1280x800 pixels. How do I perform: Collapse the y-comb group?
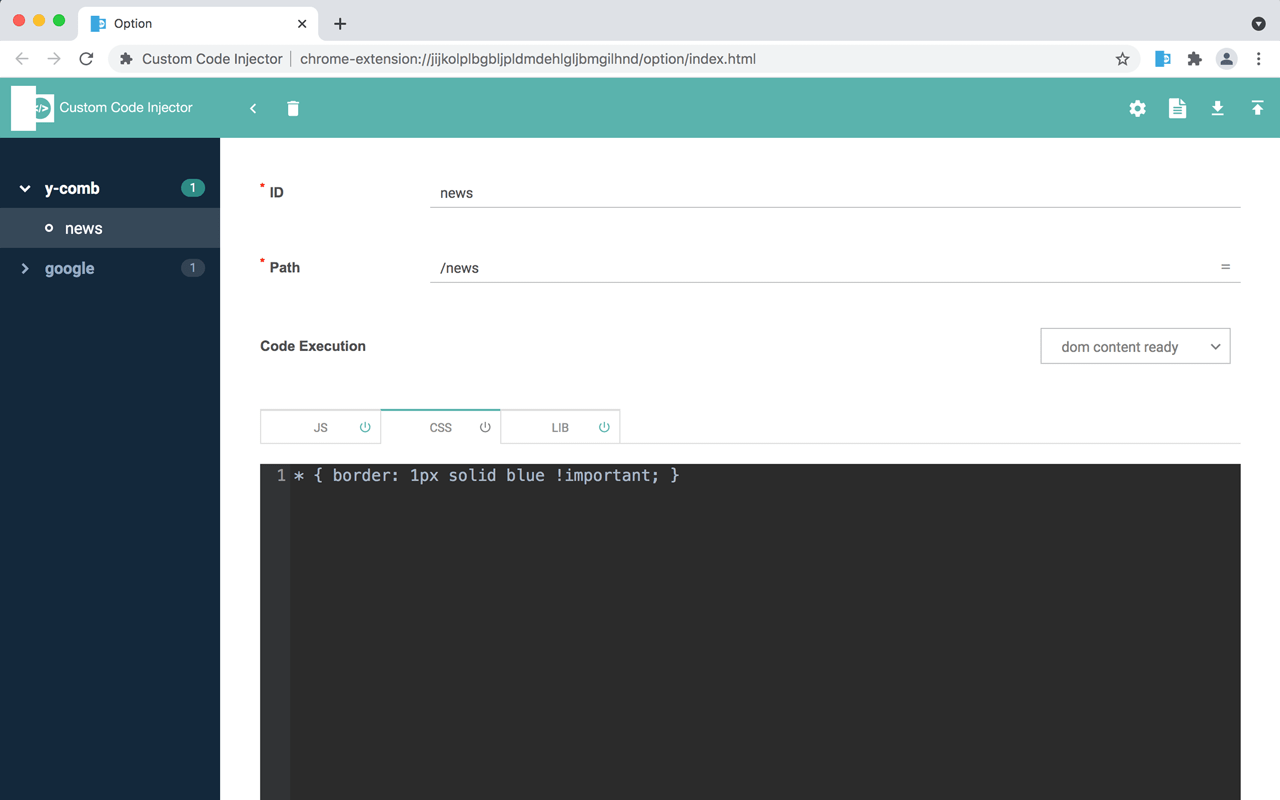point(25,188)
